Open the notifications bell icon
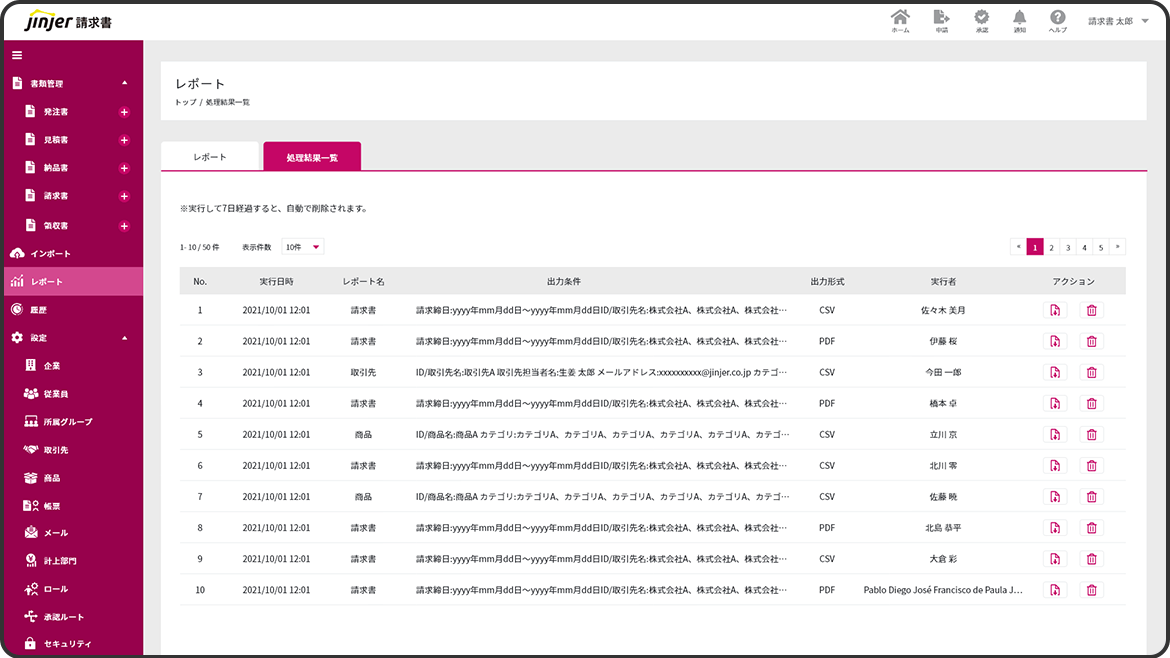Image resolution: width=1170 pixels, height=658 pixels. pyautogui.click(x=1019, y=20)
